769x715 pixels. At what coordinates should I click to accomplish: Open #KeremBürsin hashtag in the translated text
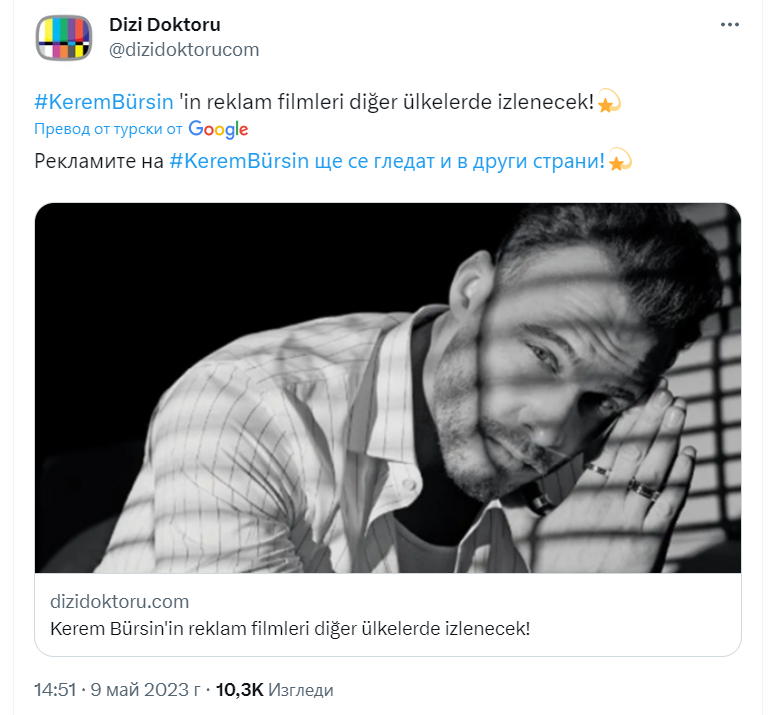coord(238,161)
